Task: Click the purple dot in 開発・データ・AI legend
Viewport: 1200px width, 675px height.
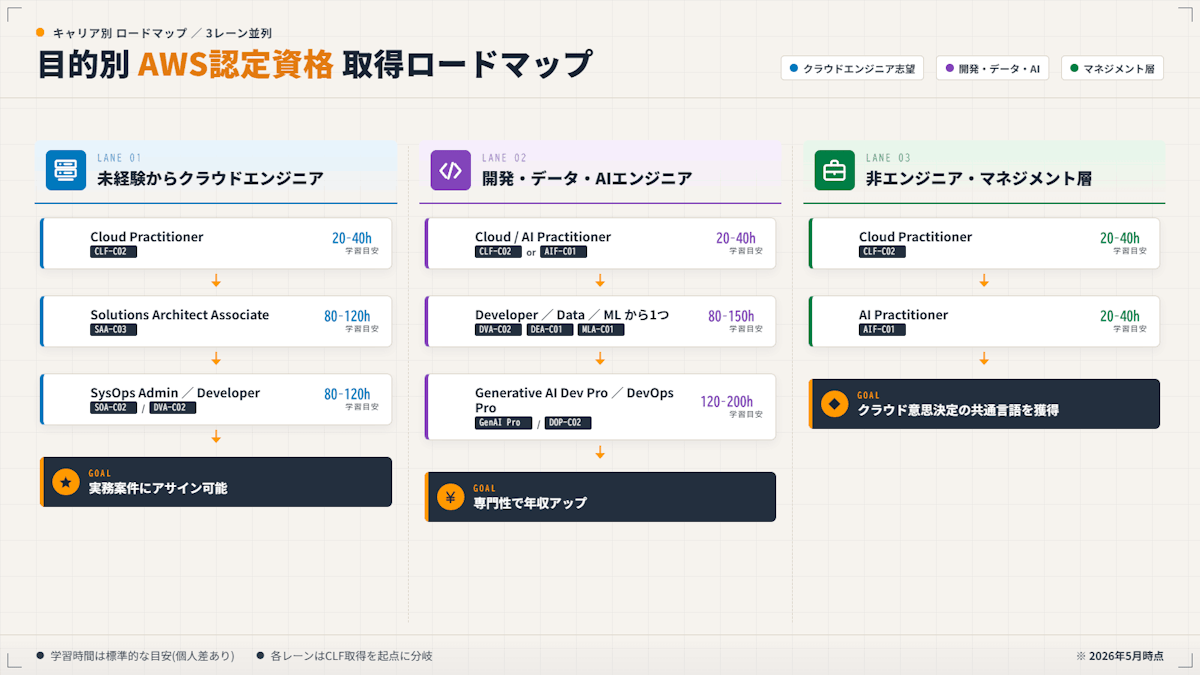Action: (x=949, y=69)
